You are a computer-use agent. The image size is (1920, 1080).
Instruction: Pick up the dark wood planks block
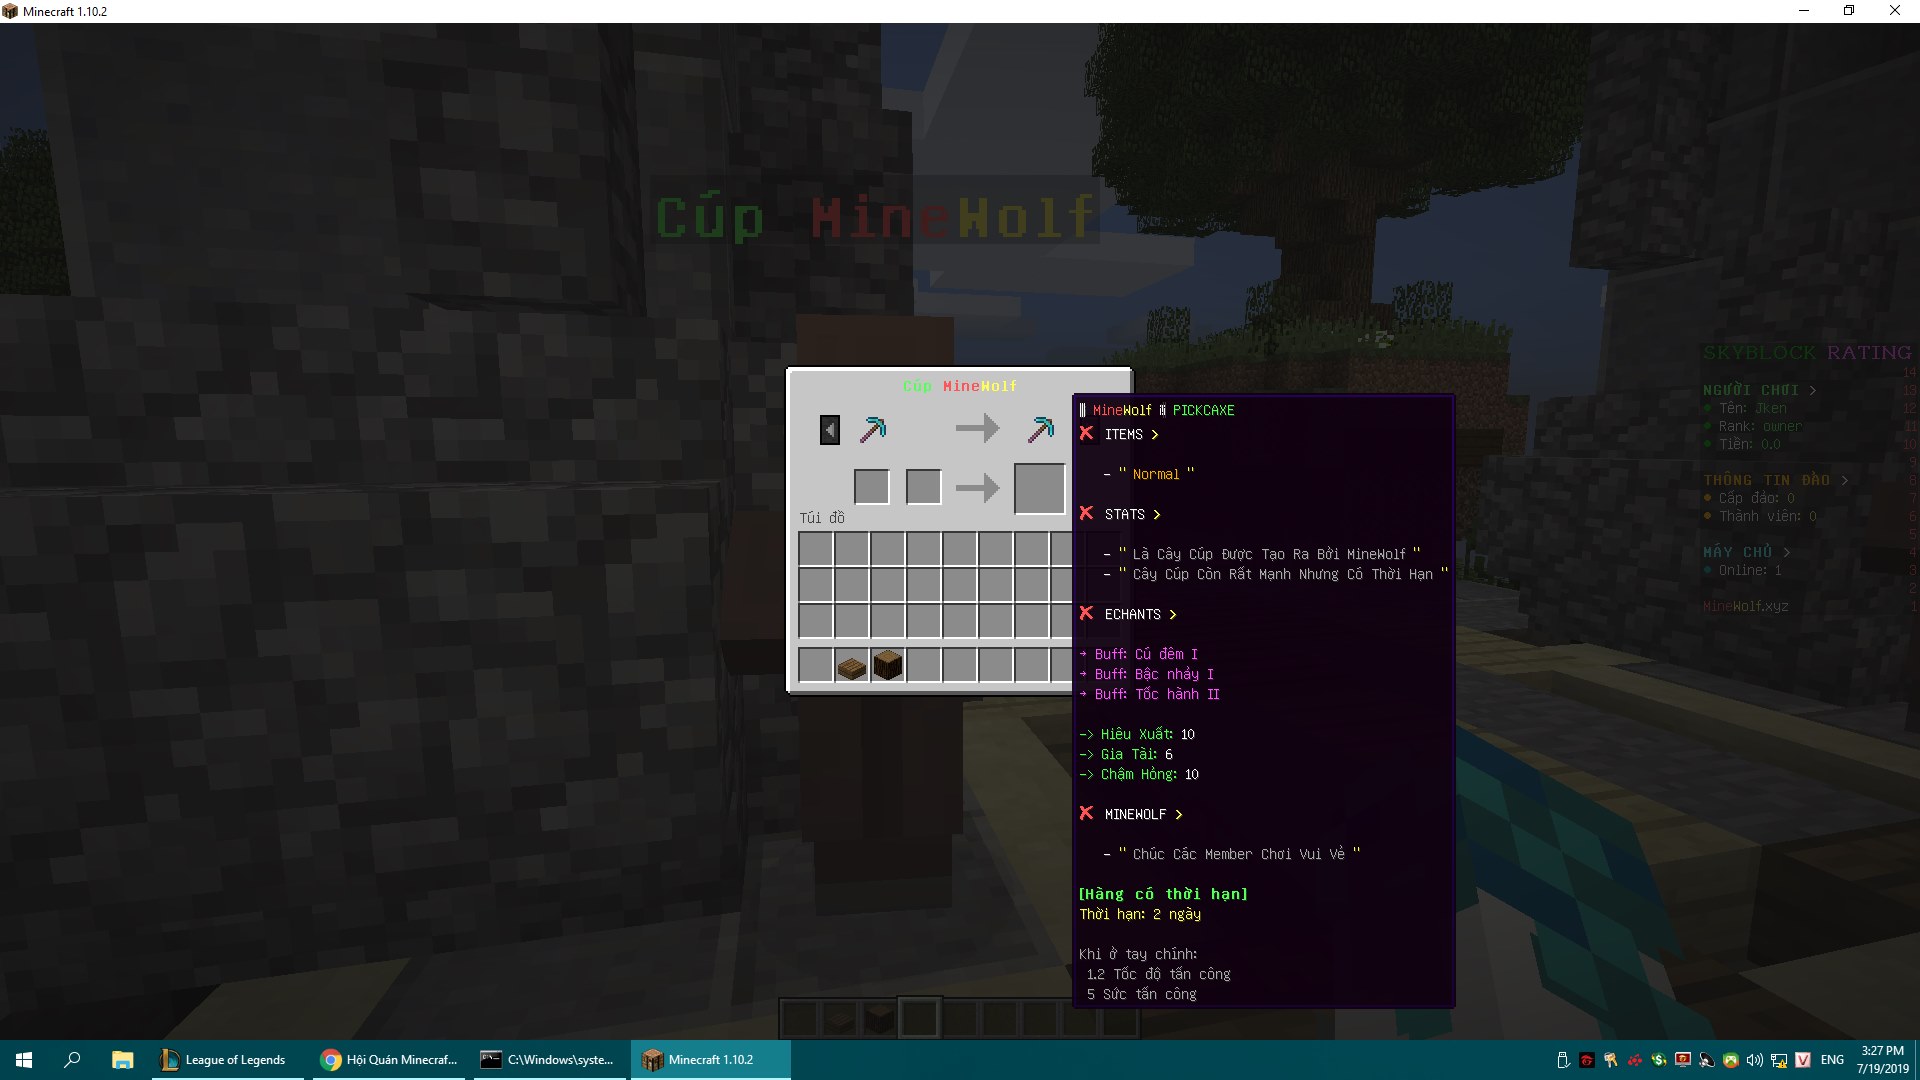(887, 665)
